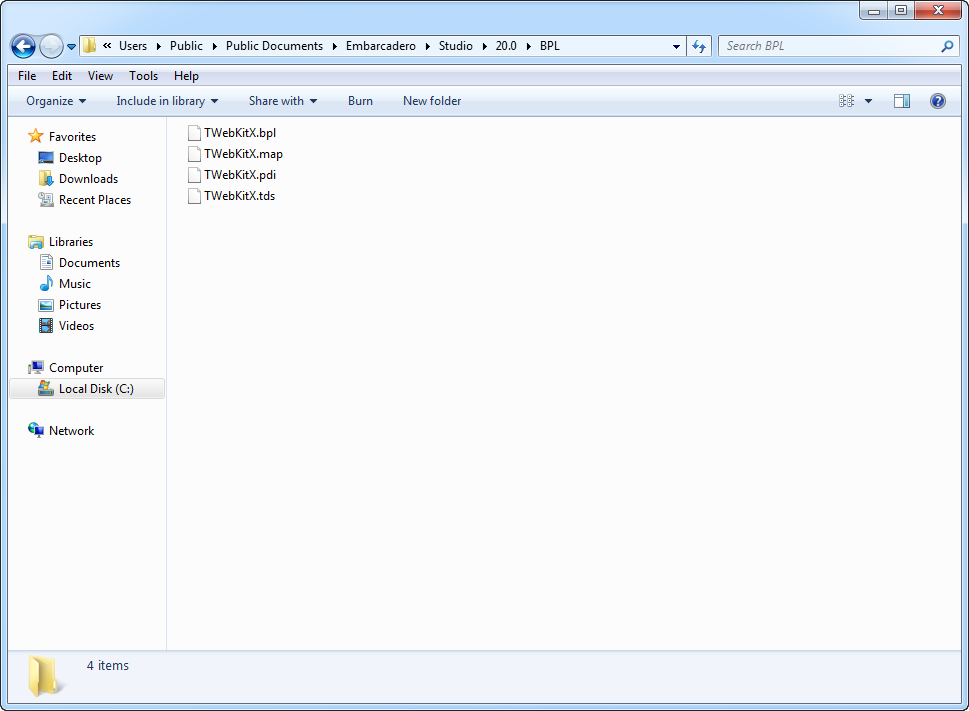Open the Pictures library
The height and width of the screenshot is (711, 969).
click(80, 305)
